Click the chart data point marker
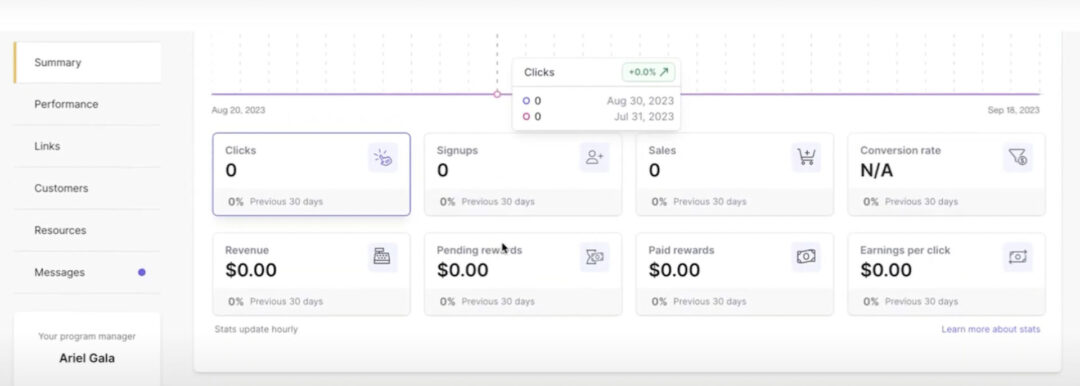The height and width of the screenshot is (386, 1080). [497, 94]
